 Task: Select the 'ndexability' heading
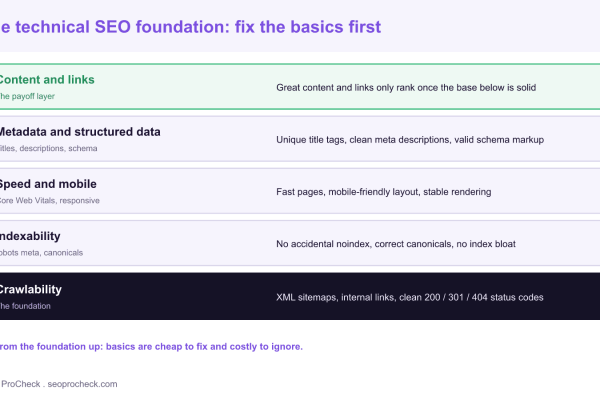click(x=30, y=236)
